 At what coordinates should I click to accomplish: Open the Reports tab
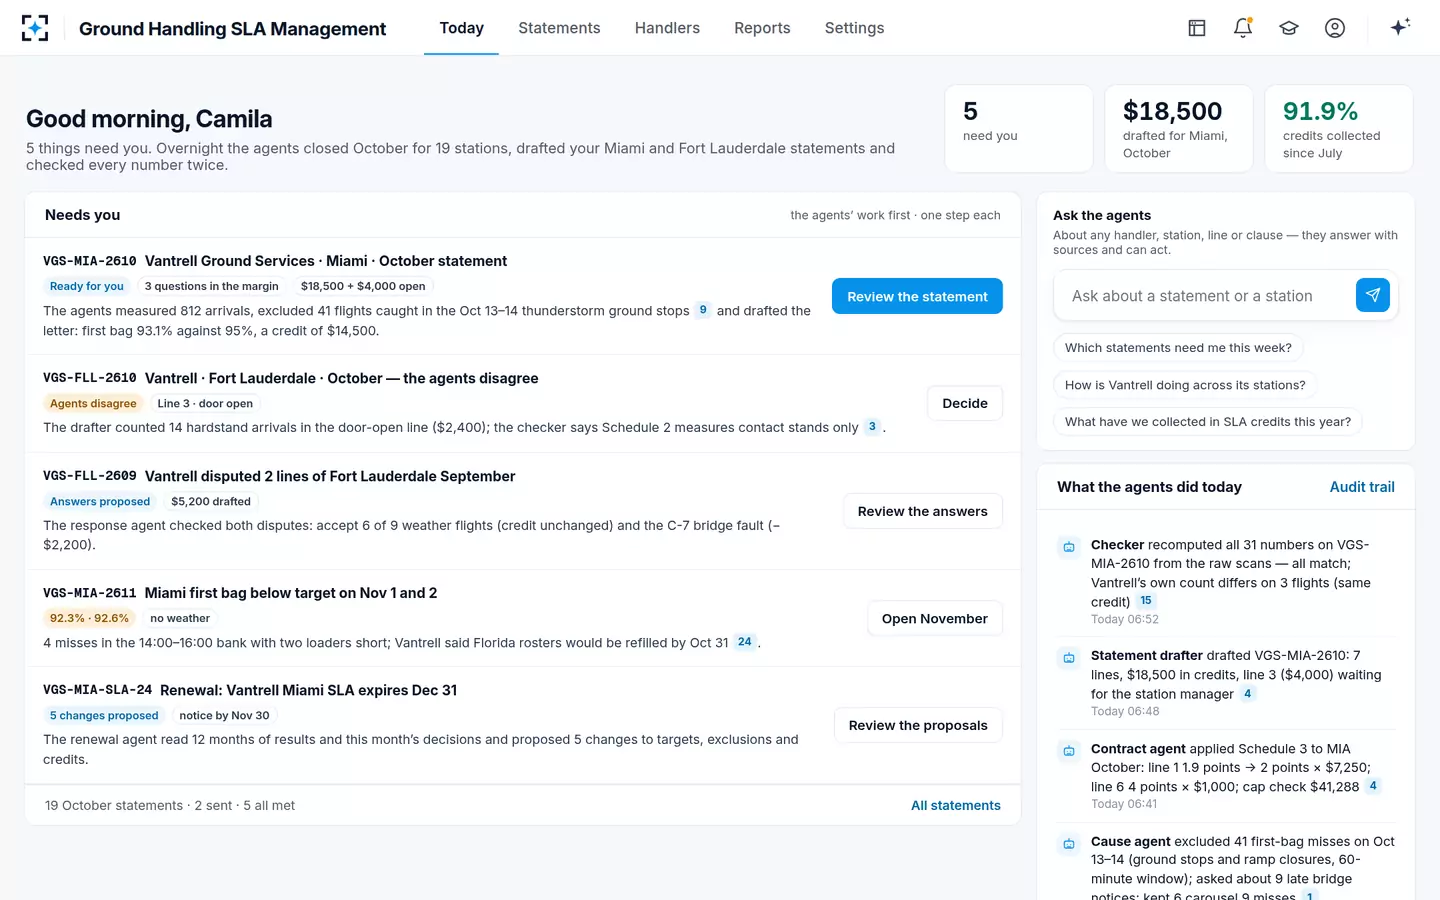[762, 28]
